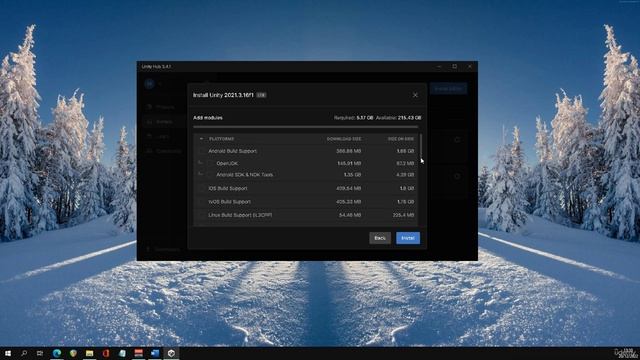Click the iOS Build Support label

(x=228, y=189)
